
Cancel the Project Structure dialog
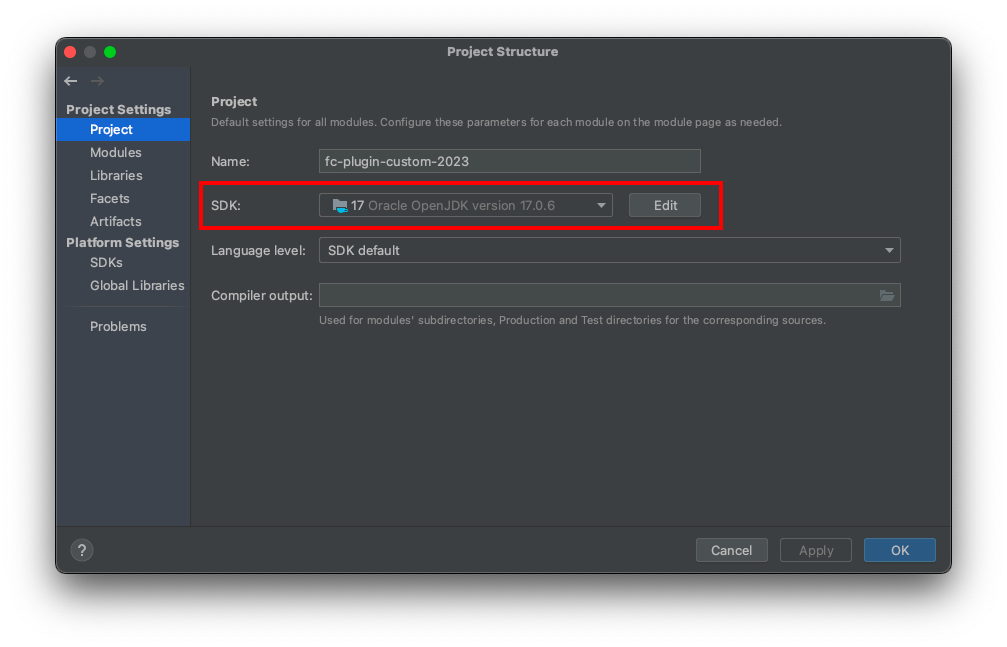pyautogui.click(x=731, y=550)
